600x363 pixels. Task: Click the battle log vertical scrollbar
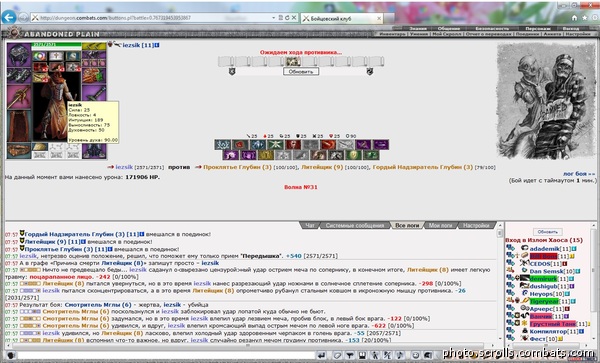tap(499, 283)
